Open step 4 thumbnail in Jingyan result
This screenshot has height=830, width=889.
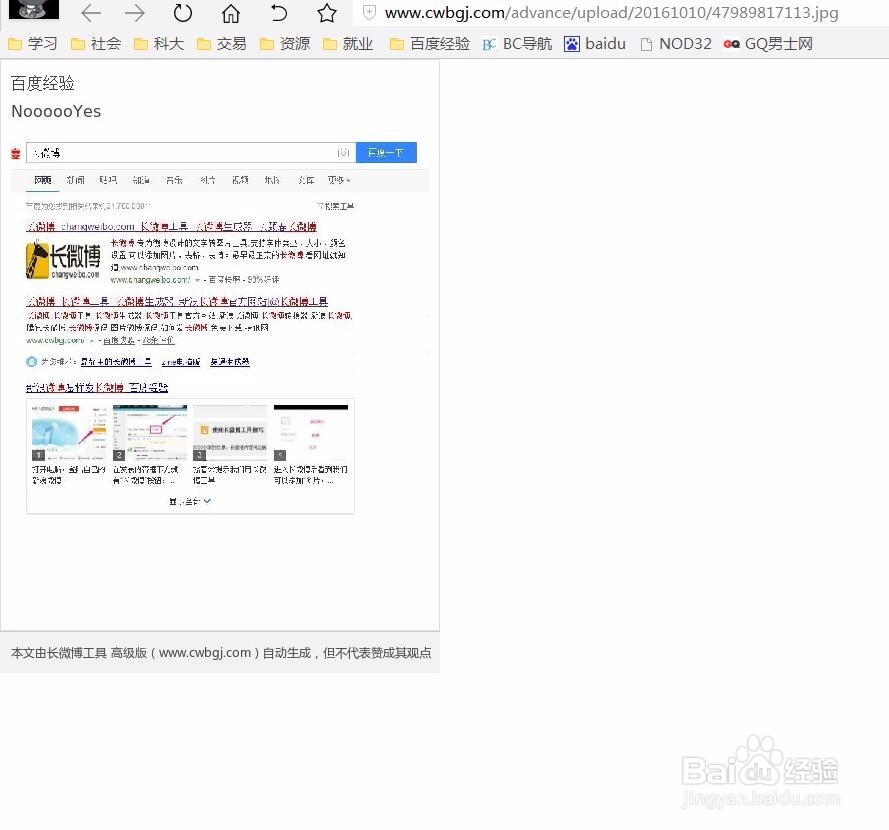[311, 433]
